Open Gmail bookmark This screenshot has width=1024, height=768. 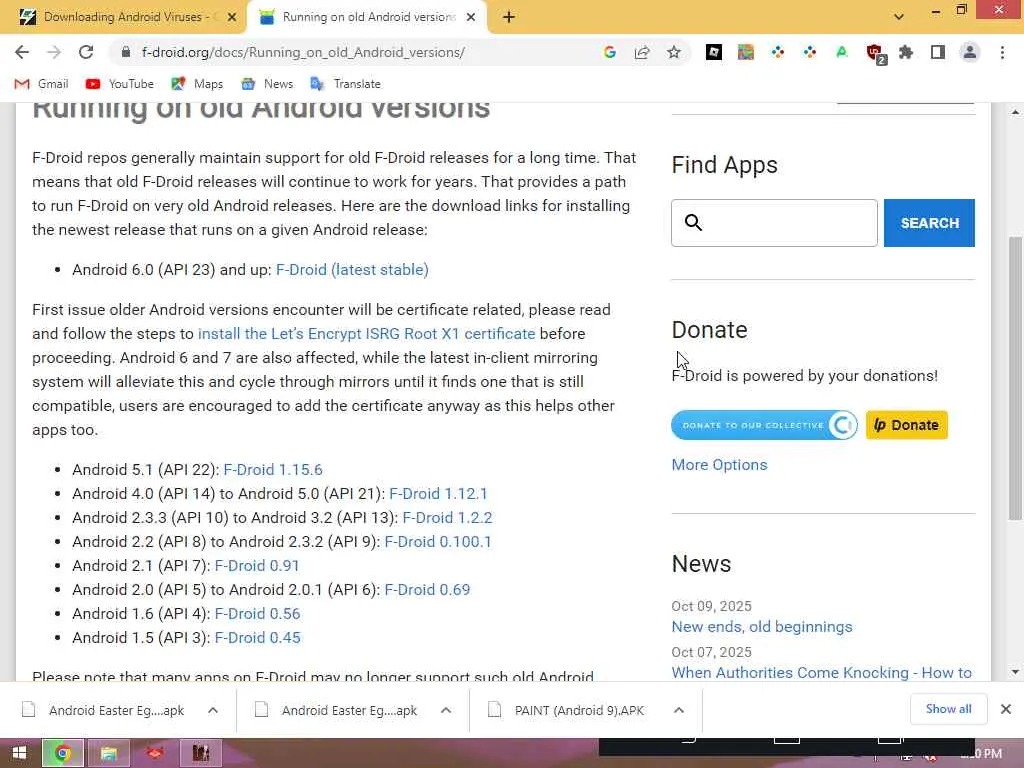[x=41, y=84]
